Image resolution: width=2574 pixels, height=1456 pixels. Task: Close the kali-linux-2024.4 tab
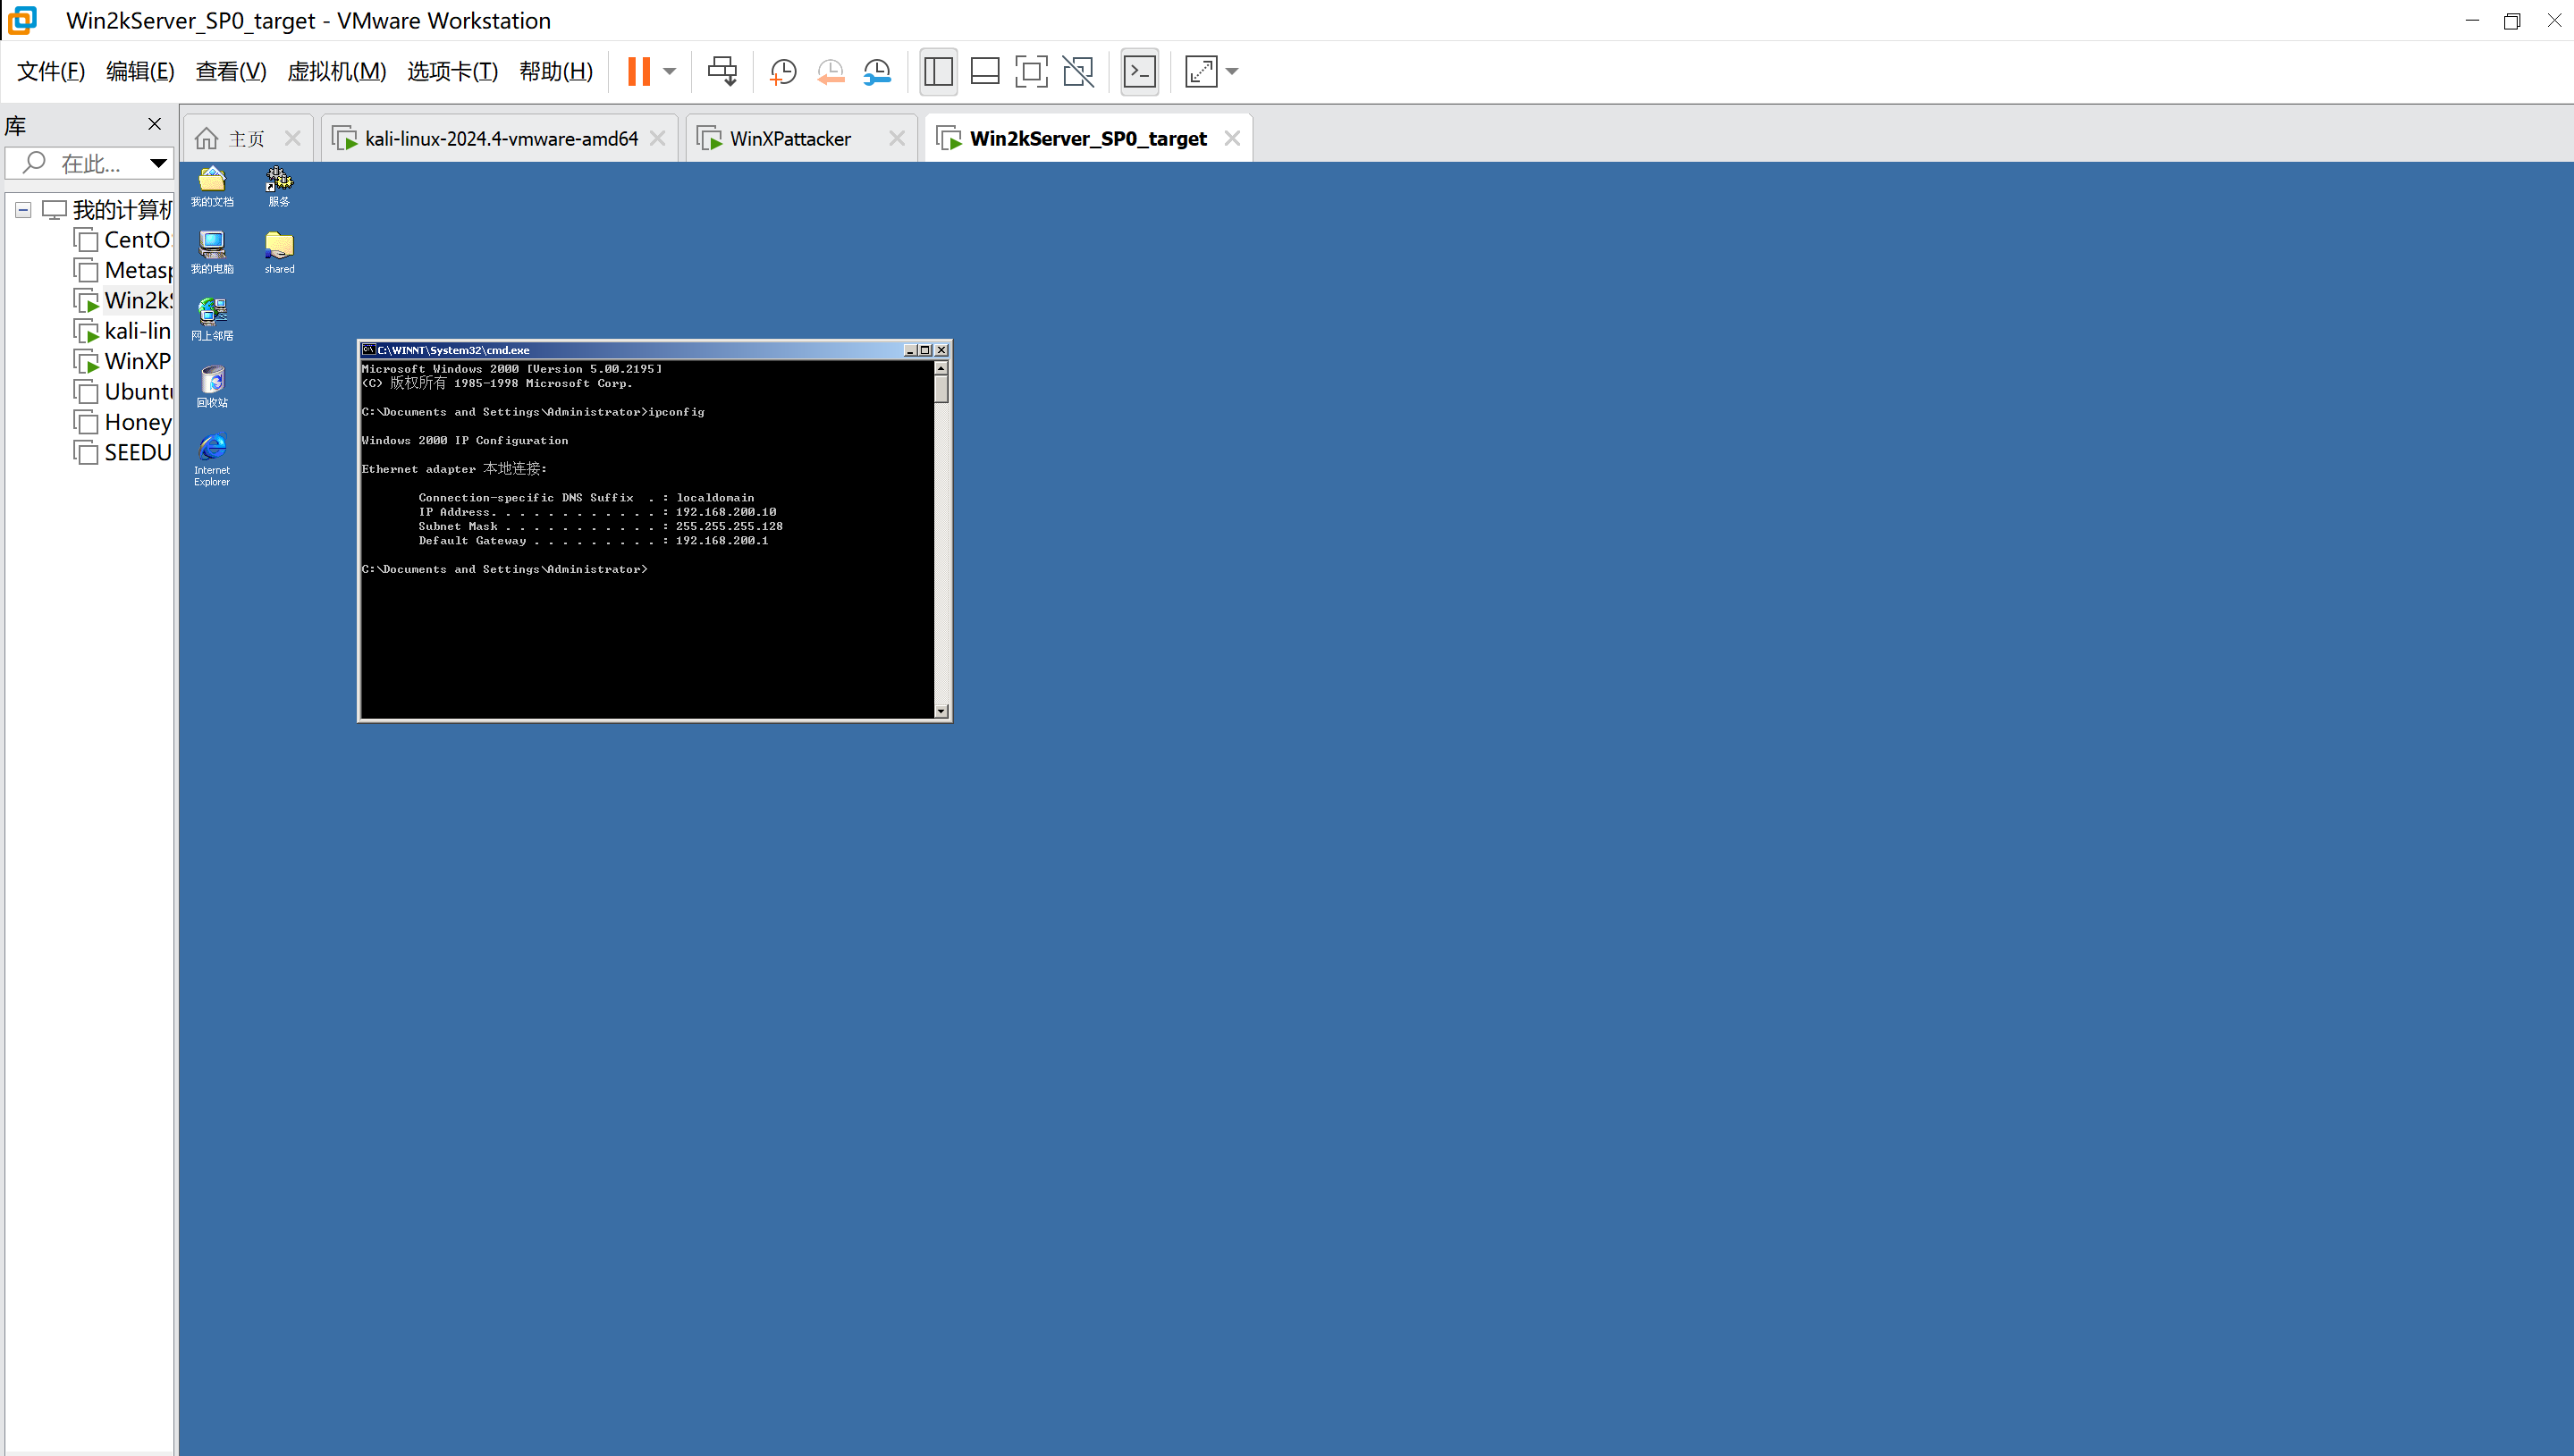click(x=657, y=139)
